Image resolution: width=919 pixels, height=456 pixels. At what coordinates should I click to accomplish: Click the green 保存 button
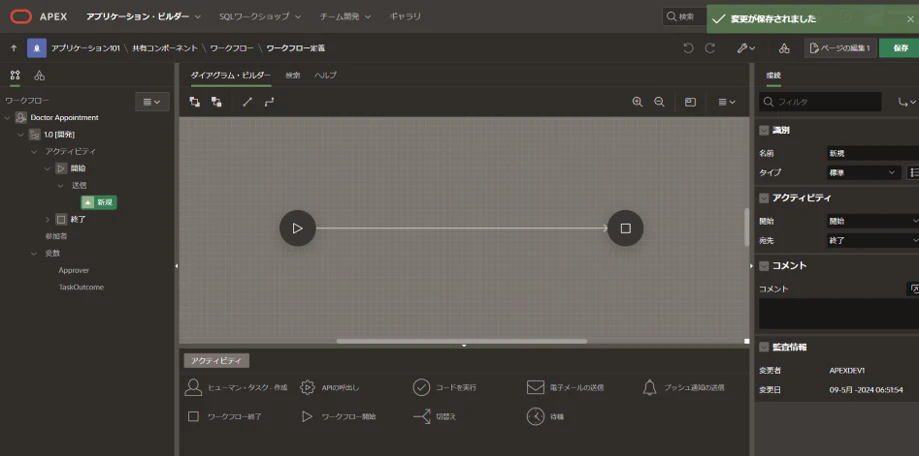[900, 48]
